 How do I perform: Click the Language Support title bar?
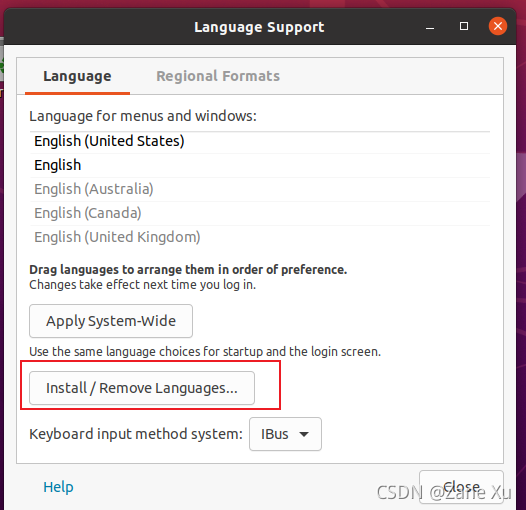259,27
